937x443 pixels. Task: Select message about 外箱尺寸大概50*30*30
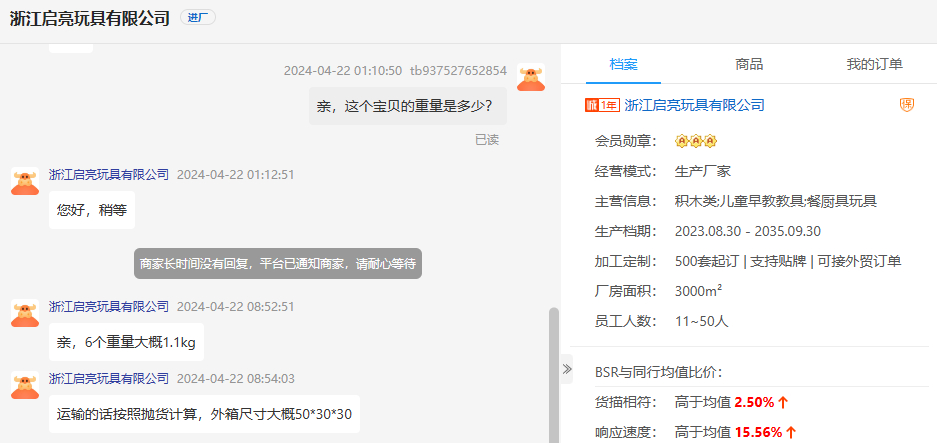click(x=204, y=414)
